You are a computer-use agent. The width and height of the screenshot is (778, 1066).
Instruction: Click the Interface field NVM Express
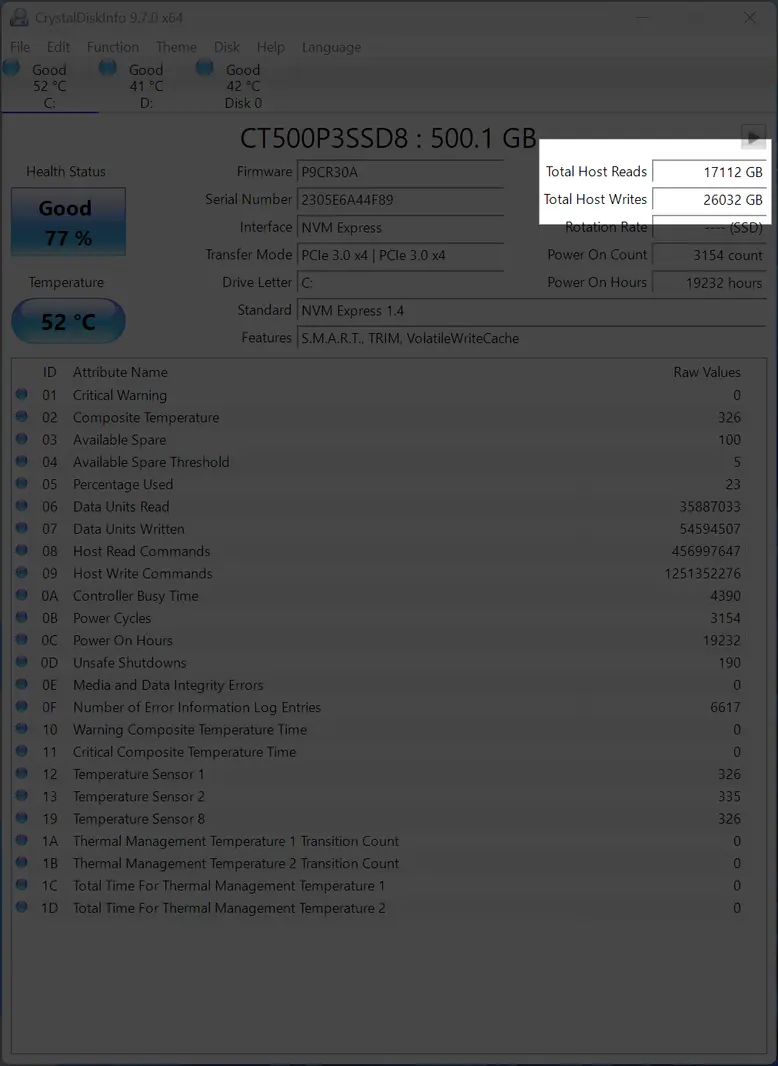(x=401, y=228)
